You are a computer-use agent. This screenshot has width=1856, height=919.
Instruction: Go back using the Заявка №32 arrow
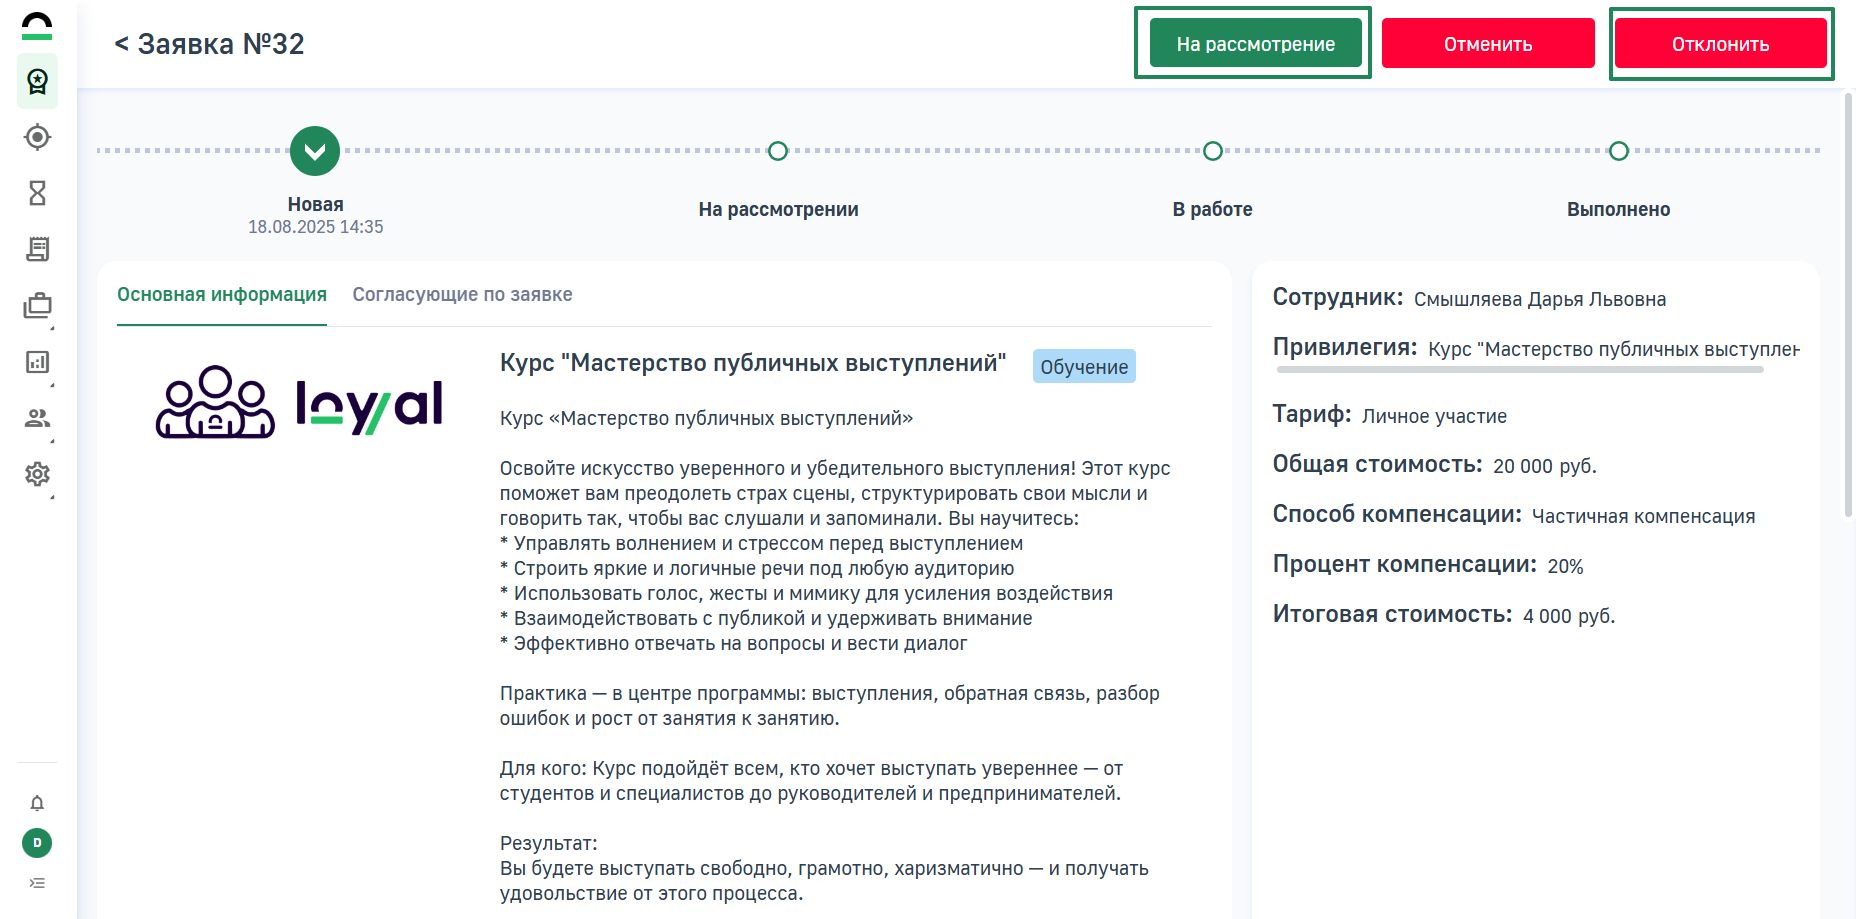tap(122, 44)
